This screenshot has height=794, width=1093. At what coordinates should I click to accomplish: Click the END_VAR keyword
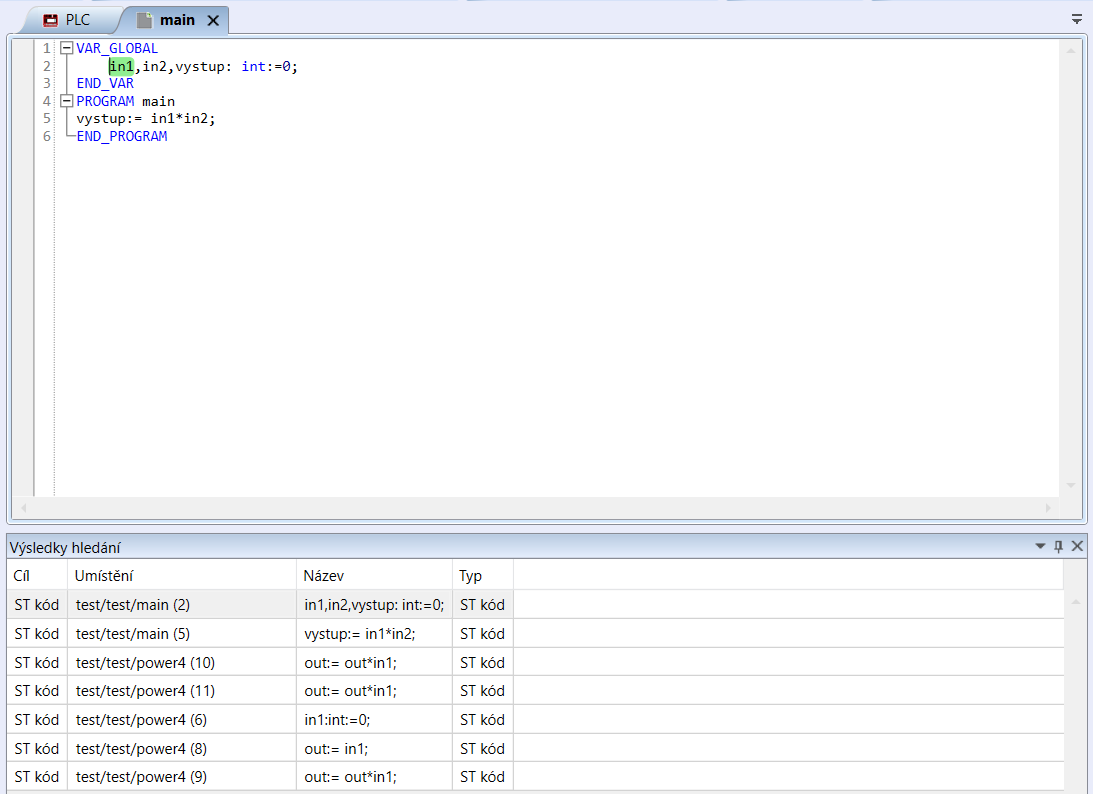point(105,83)
